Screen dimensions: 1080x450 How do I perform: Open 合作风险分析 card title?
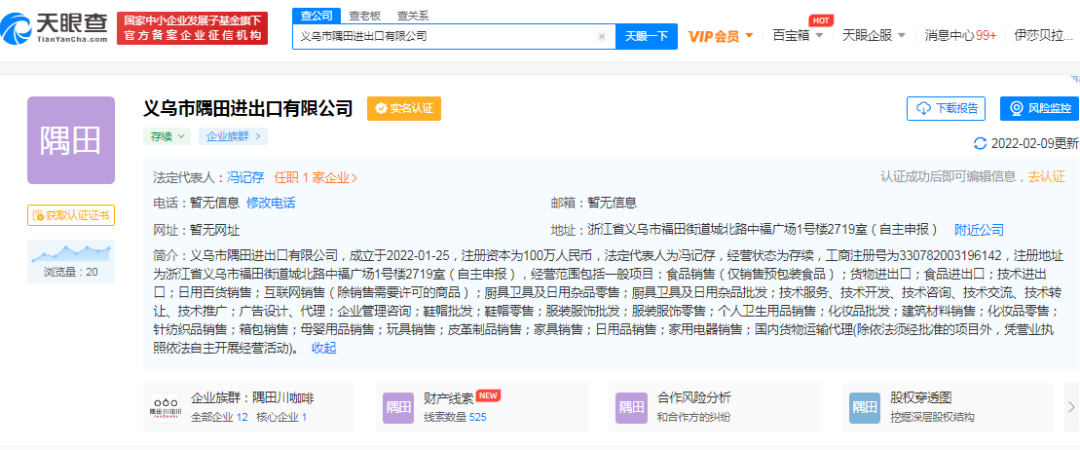pyautogui.click(x=694, y=398)
